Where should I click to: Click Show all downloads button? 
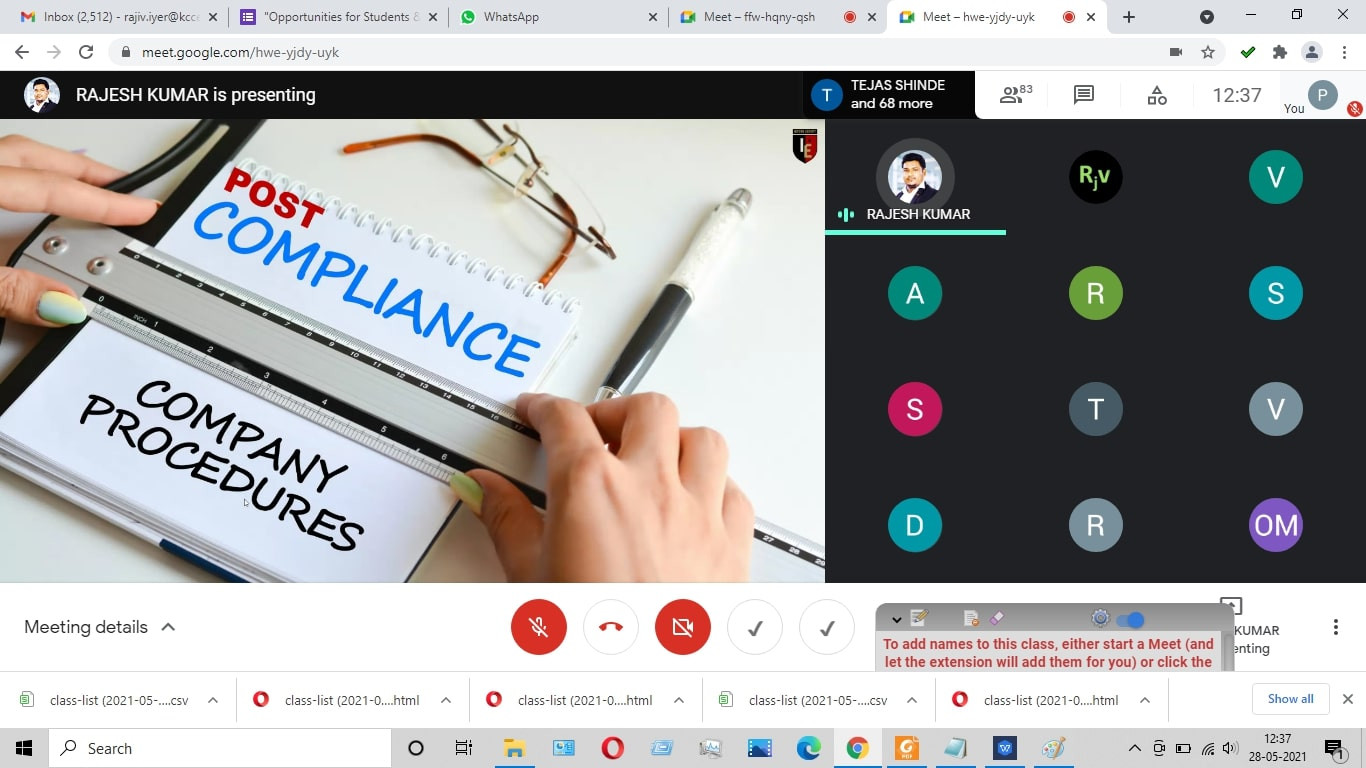pyautogui.click(x=1290, y=699)
